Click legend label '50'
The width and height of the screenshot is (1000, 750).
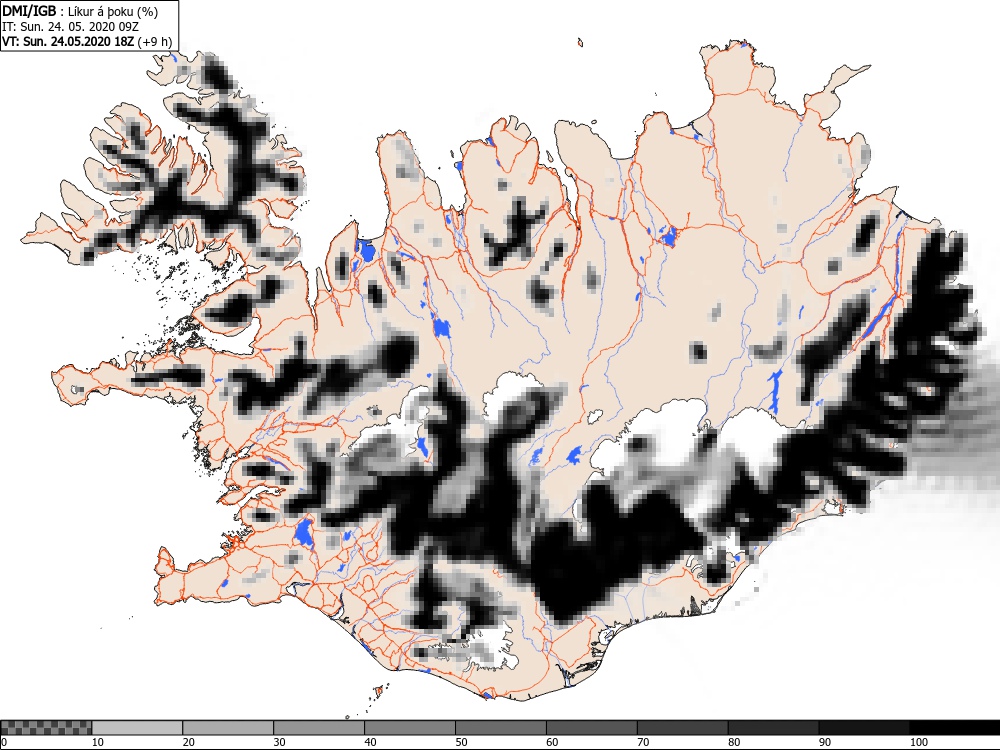tap(461, 742)
